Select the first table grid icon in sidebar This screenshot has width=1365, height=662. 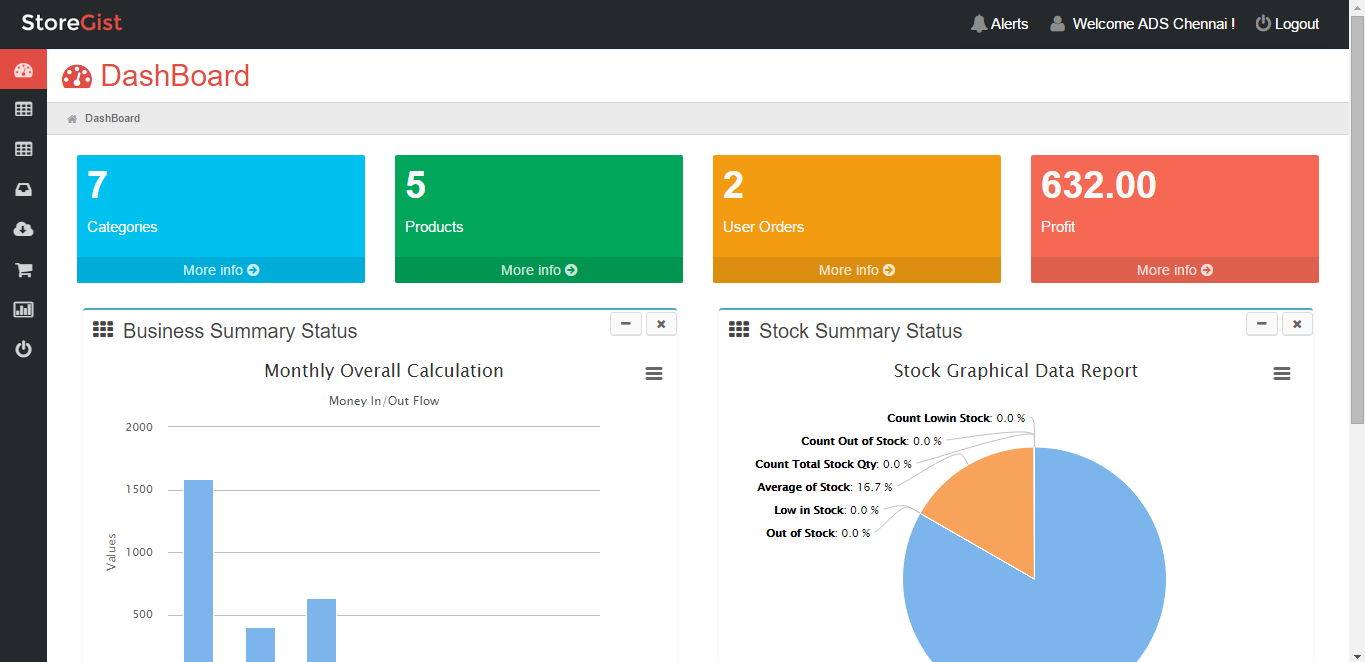click(23, 109)
